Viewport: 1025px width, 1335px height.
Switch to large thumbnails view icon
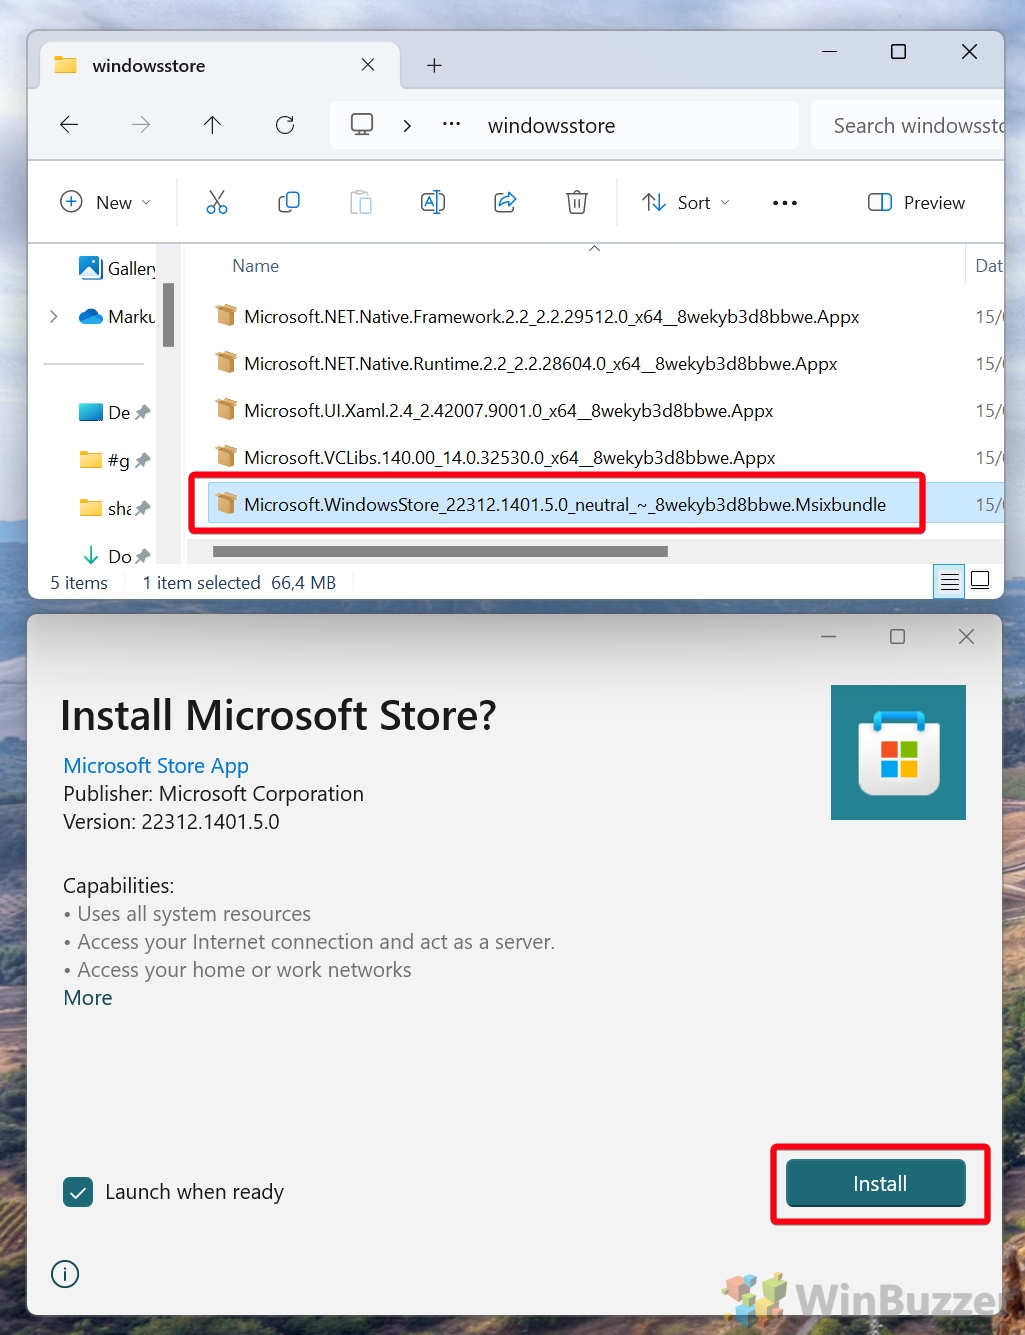[981, 581]
